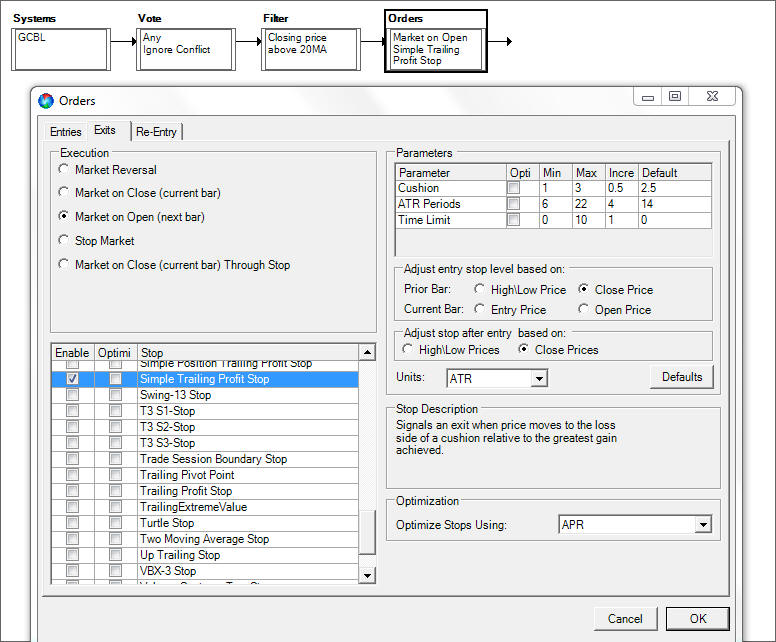
Task: Check Optimize for Simple Trailing Profit Stop
Action: [x=115, y=379]
